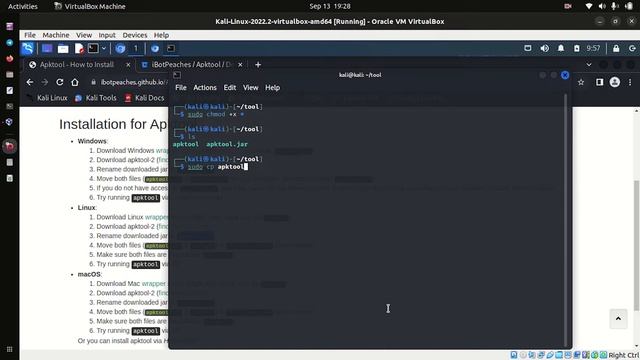The width and height of the screenshot is (640, 360).
Task: Click the scroll-to-top arrow button on page
Action: (x=618, y=318)
